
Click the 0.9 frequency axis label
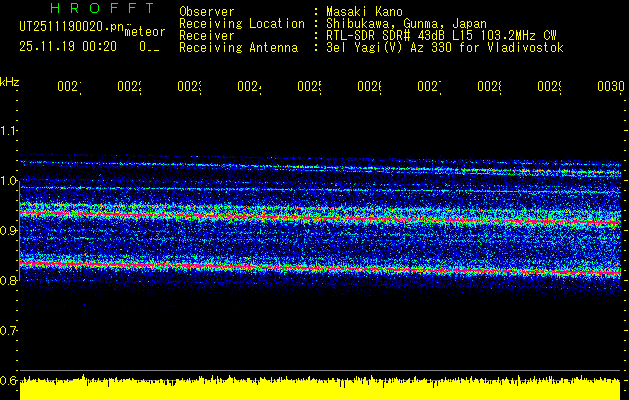pyautogui.click(x=8, y=231)
